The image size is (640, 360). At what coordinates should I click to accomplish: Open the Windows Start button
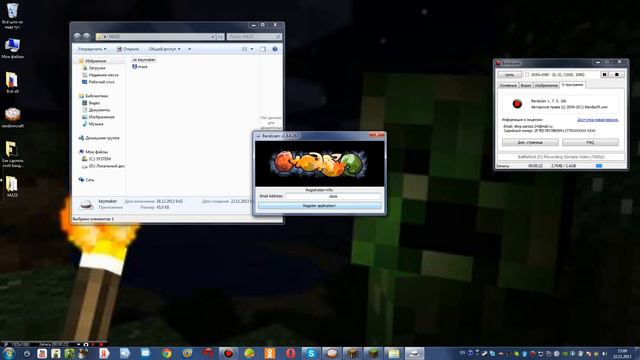(9, 353)
